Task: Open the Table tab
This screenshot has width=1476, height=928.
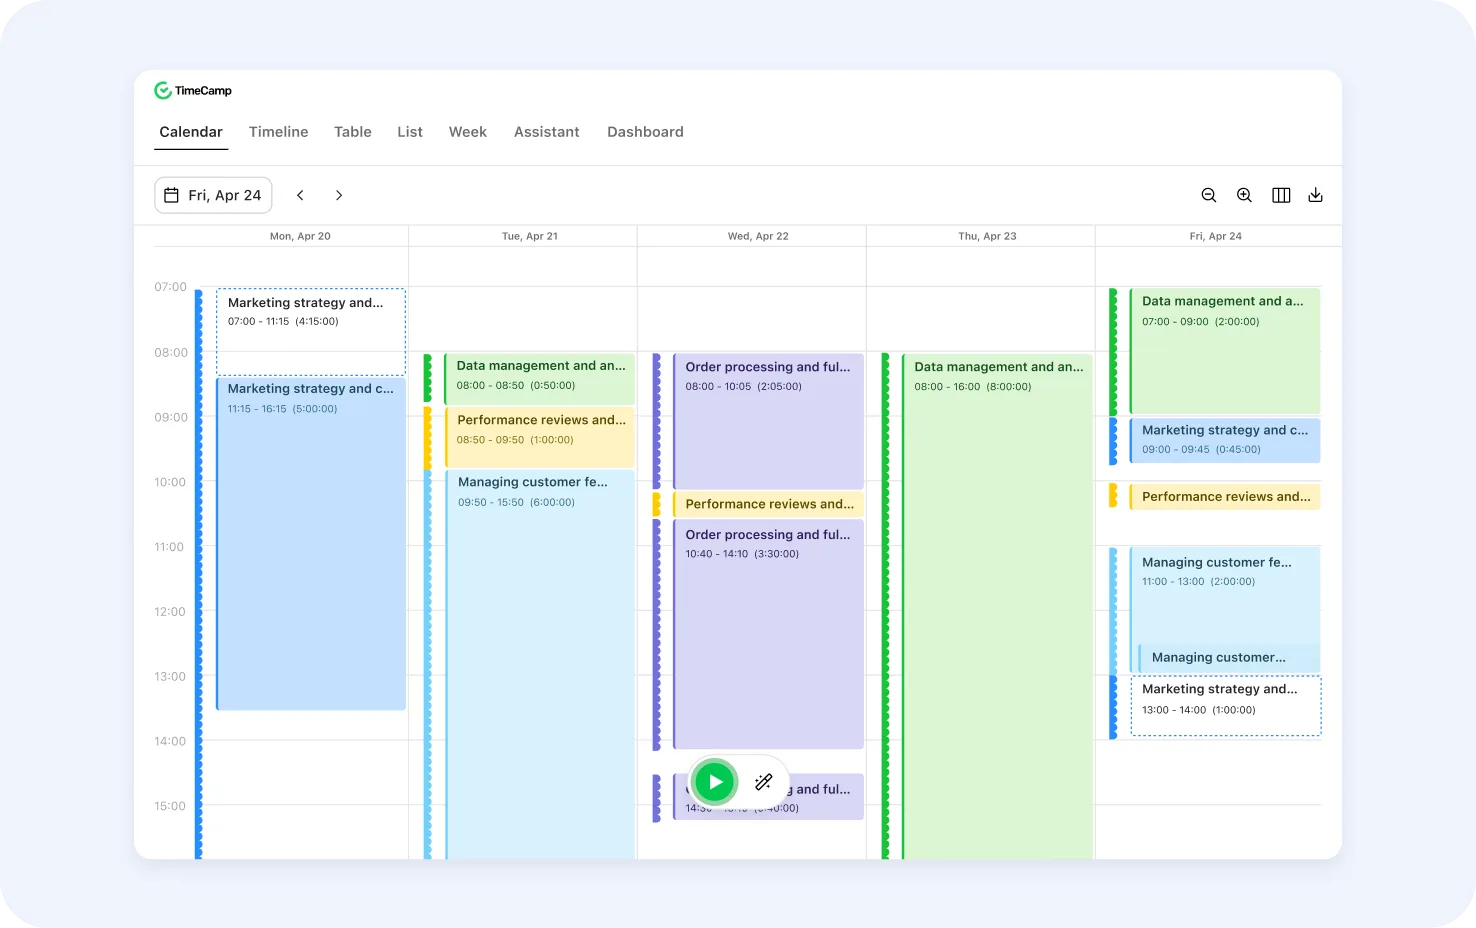Action: click(x=353, y=132)
